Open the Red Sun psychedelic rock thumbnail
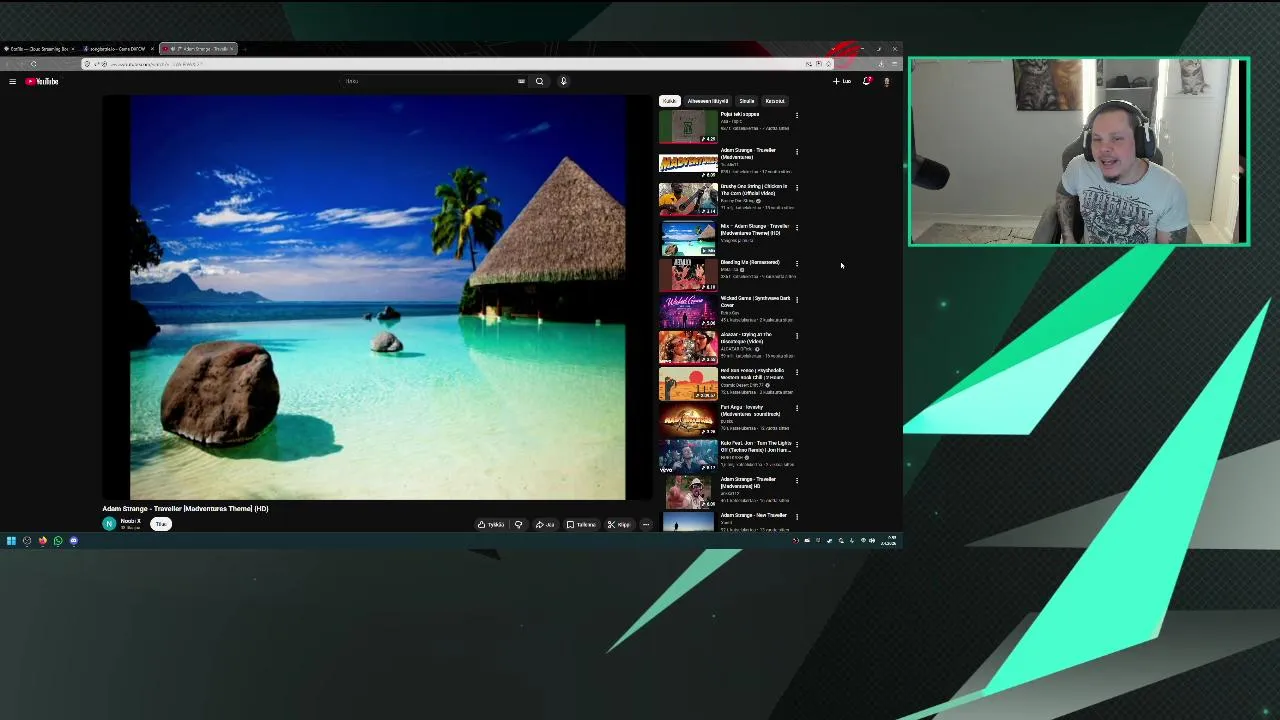 click(688, 384)
